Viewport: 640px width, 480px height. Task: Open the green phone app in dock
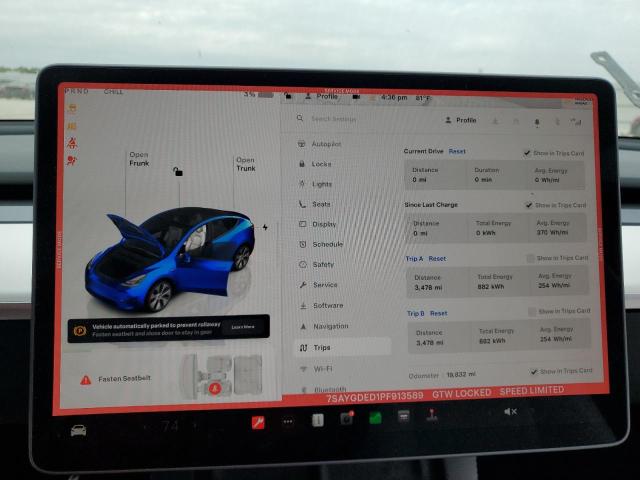375,418
